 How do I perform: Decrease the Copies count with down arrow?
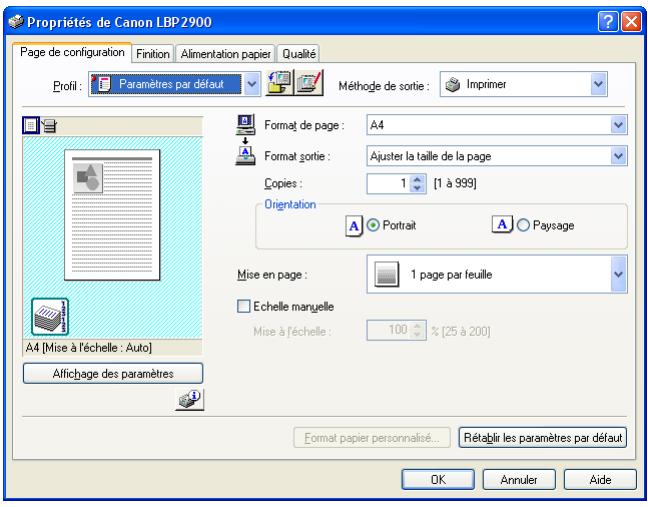point(417,188)
